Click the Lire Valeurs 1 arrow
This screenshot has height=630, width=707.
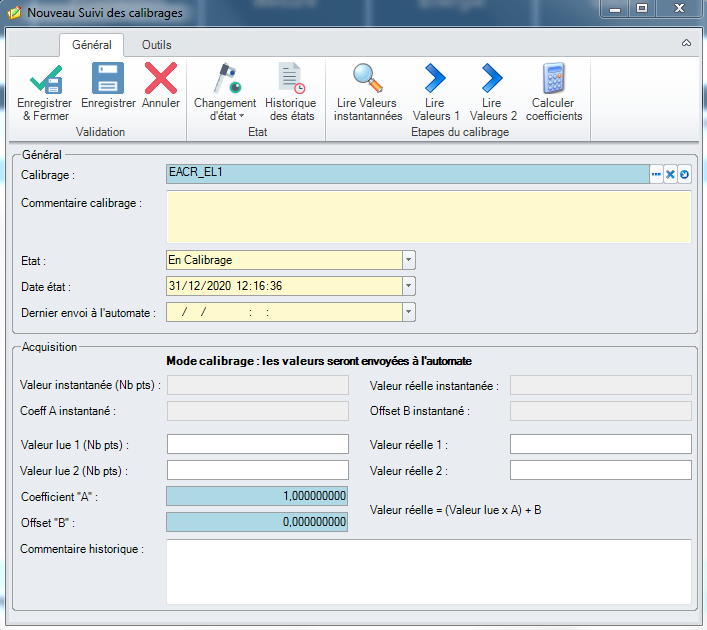(436, 80)
